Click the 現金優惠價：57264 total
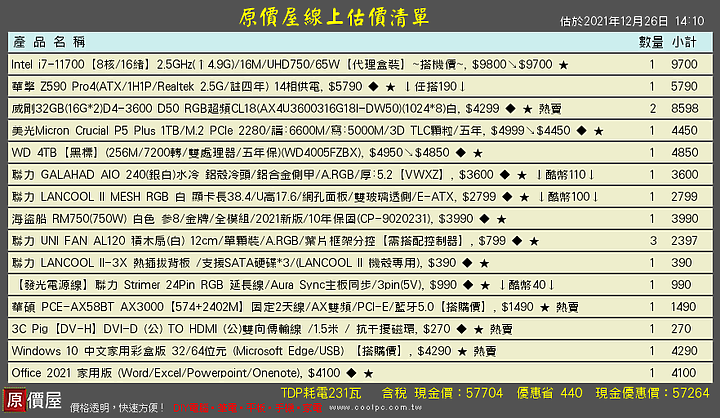The width and height of the screenshot is (720, 418). (x=652, y=393)
